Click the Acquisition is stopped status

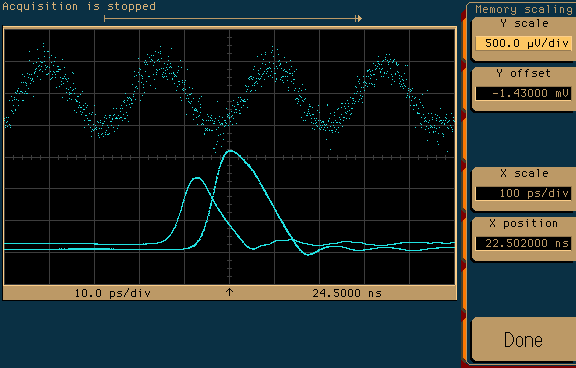79,6
